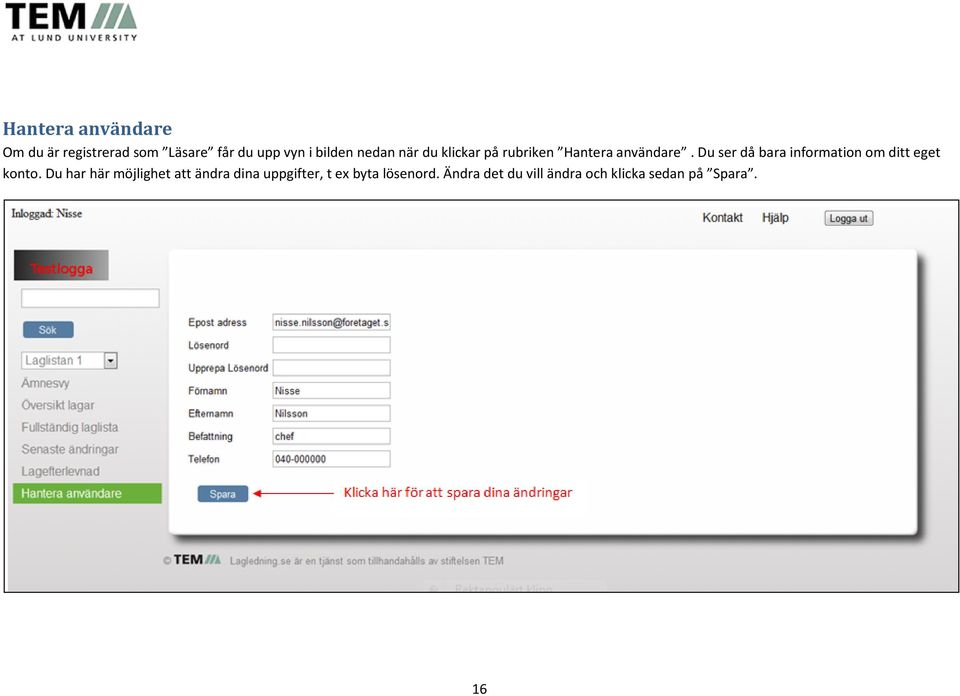This screenshot has width=960, height=696.
Task: Open the Hjälp link
Action: [x=775, y=218]
